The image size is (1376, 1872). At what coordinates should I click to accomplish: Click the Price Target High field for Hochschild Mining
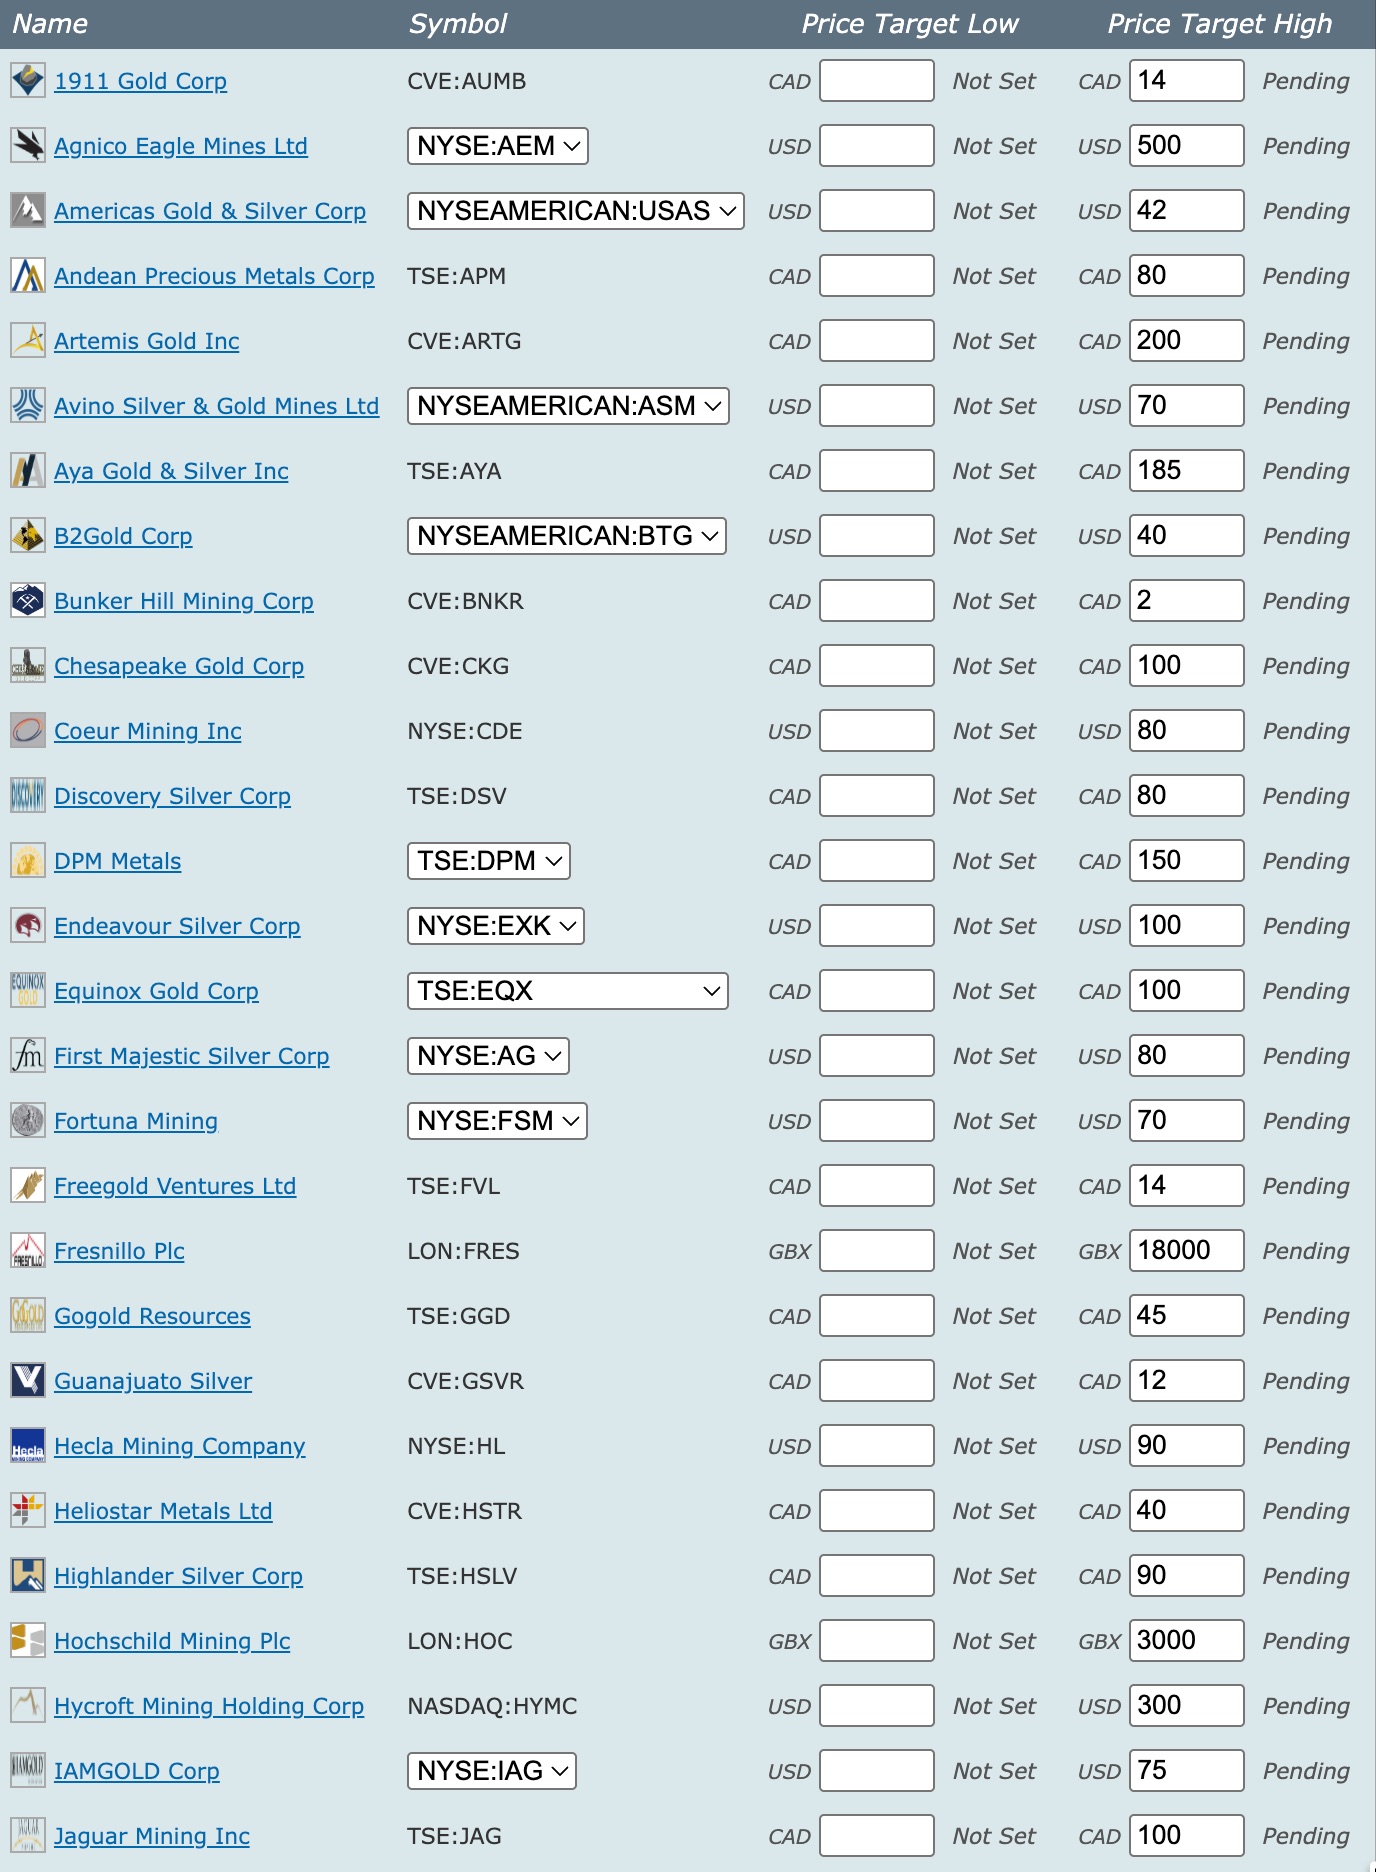[x=1187, y=1641]
